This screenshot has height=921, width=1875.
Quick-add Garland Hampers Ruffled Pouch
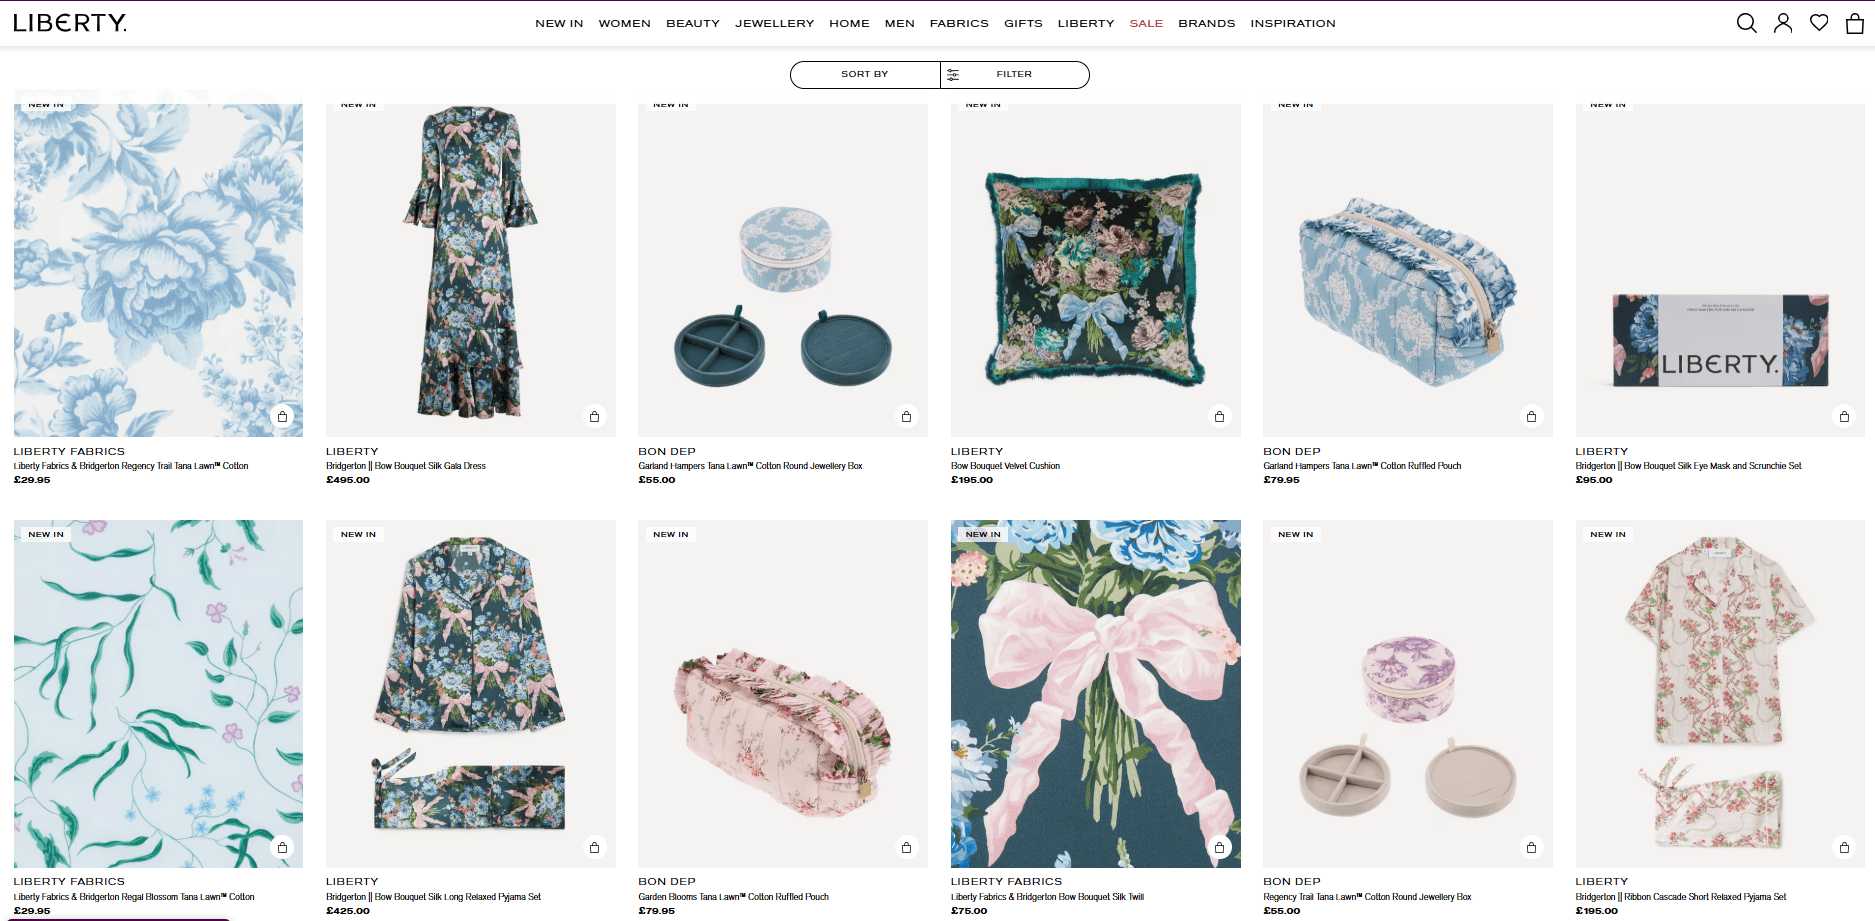(1532, 417)
